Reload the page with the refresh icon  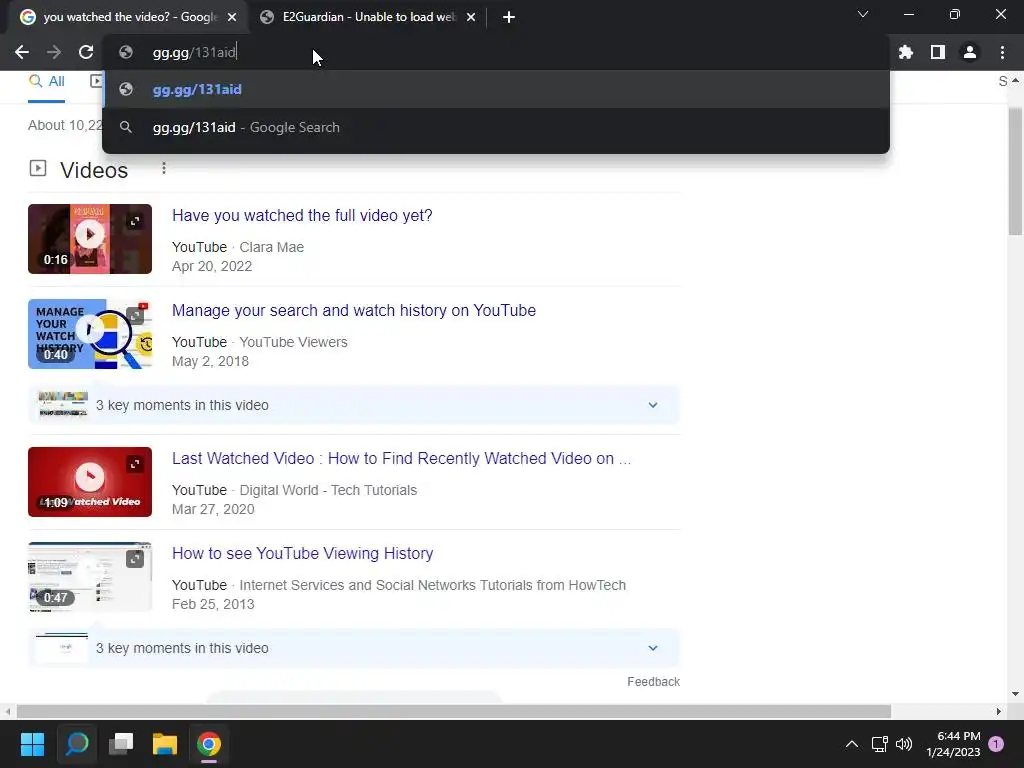pyautogui.click(x=86, y=52)
